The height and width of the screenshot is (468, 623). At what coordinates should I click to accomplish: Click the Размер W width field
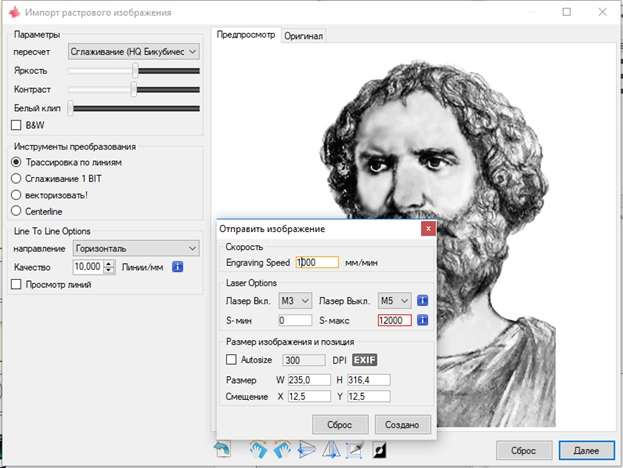click(309, 380)
